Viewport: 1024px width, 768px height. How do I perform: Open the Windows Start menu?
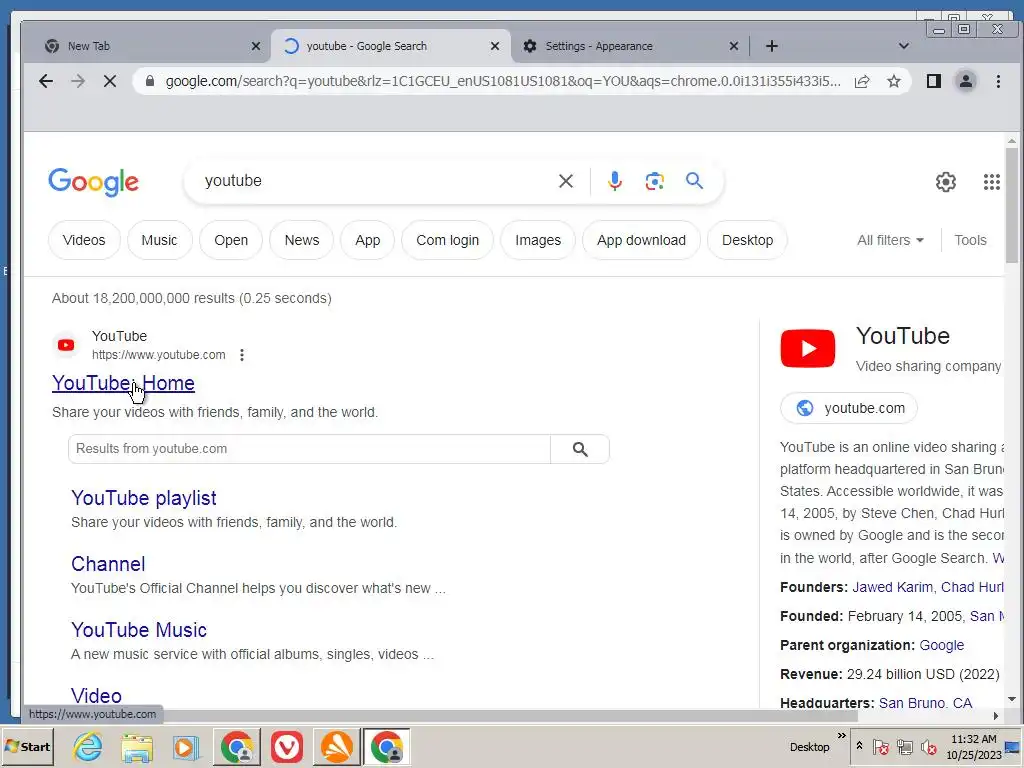tap(27, 746)
